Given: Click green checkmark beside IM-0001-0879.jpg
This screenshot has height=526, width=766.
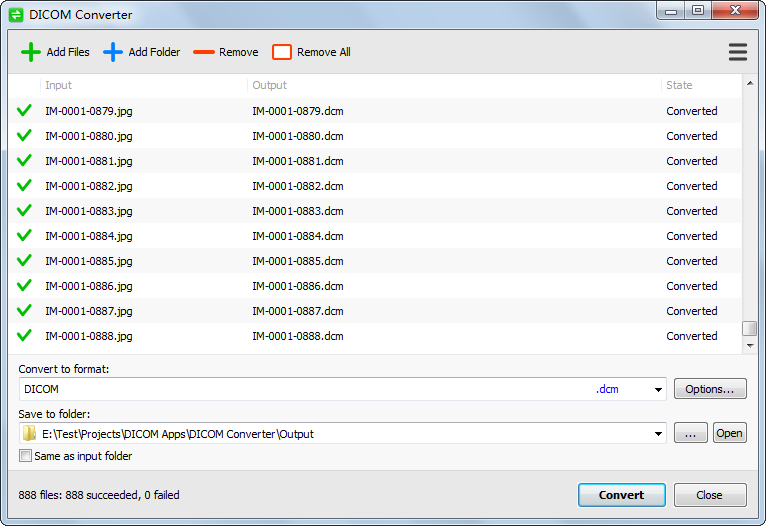Looking at the screenshot, I should (25, 111).
